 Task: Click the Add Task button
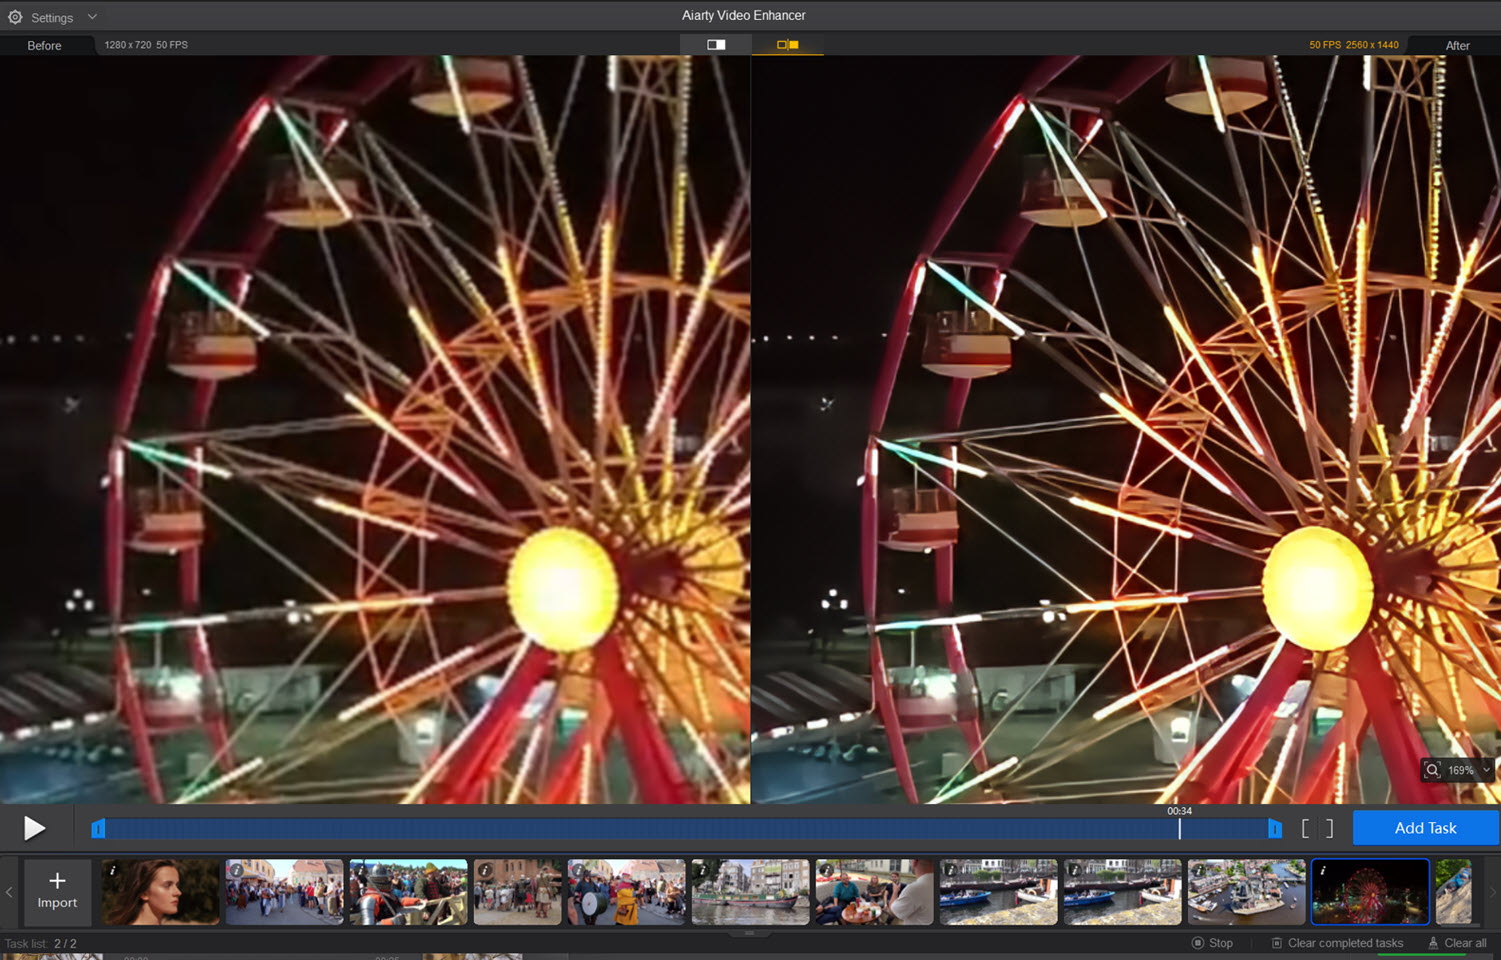[1425, 828]
